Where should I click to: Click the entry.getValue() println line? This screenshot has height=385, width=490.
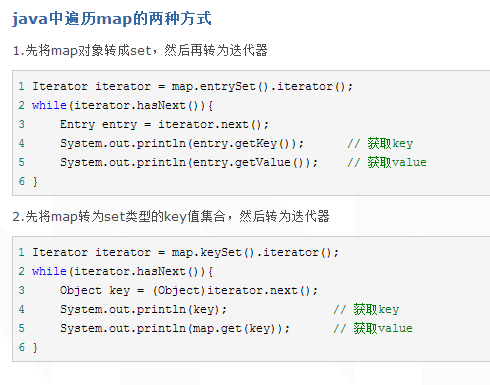click(189, 163)
